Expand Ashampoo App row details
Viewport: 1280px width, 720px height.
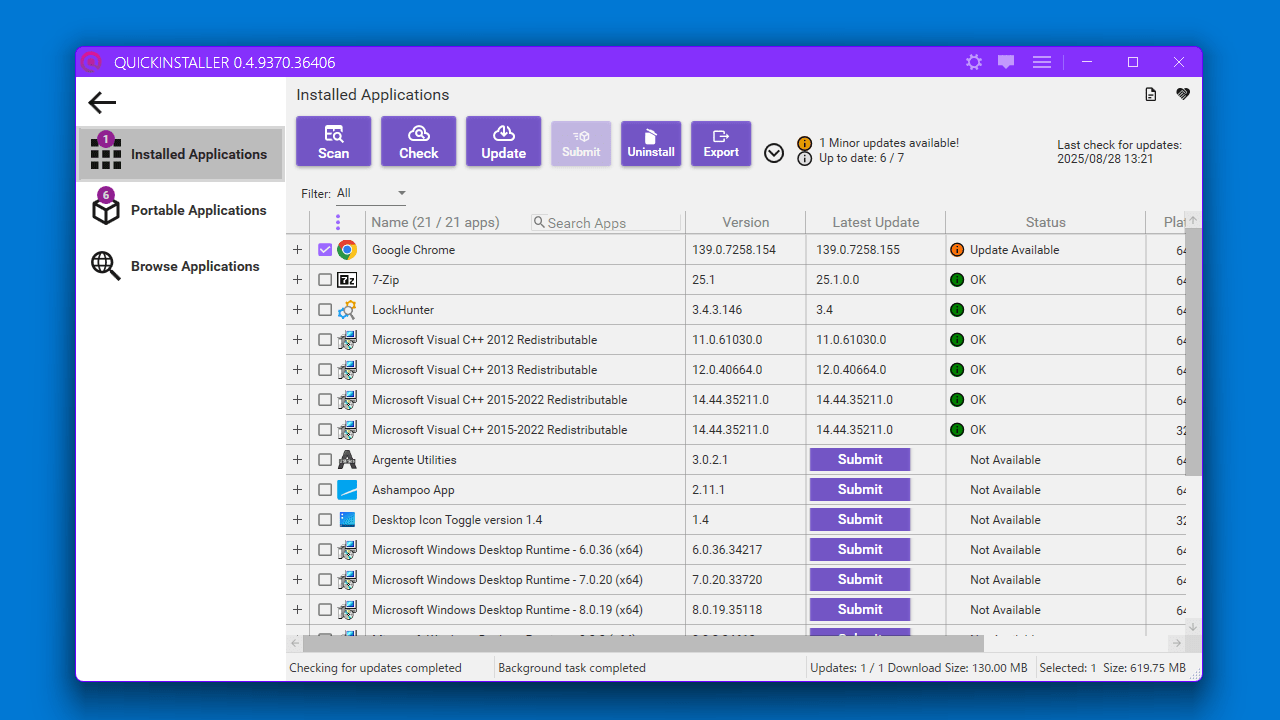point(297,490)
